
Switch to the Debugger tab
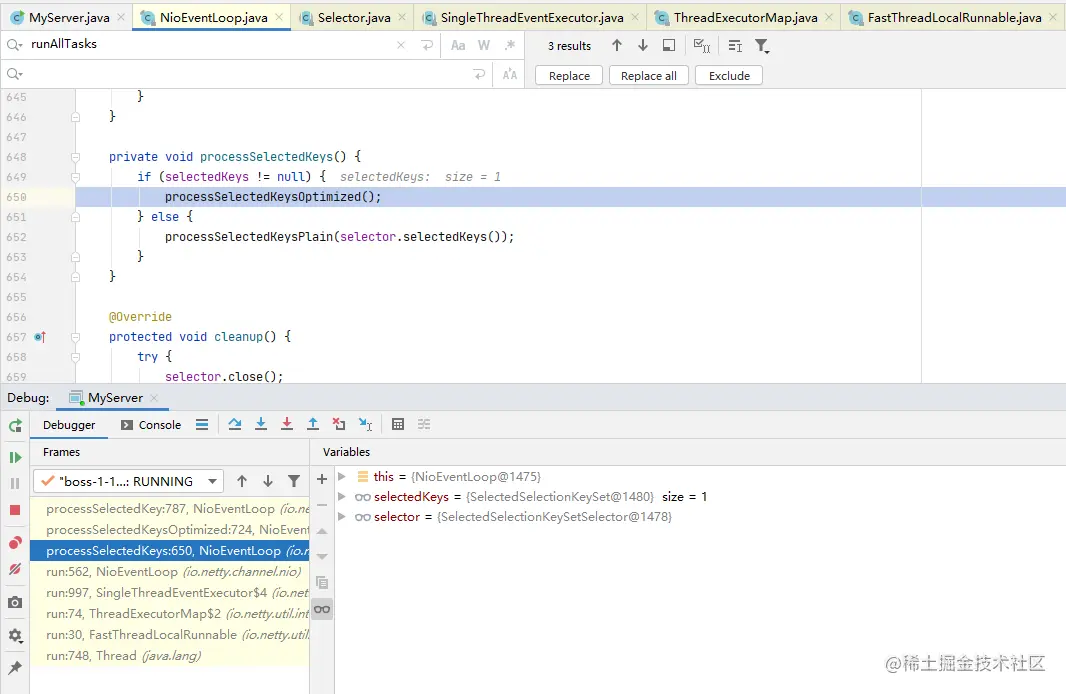point(69,425)
